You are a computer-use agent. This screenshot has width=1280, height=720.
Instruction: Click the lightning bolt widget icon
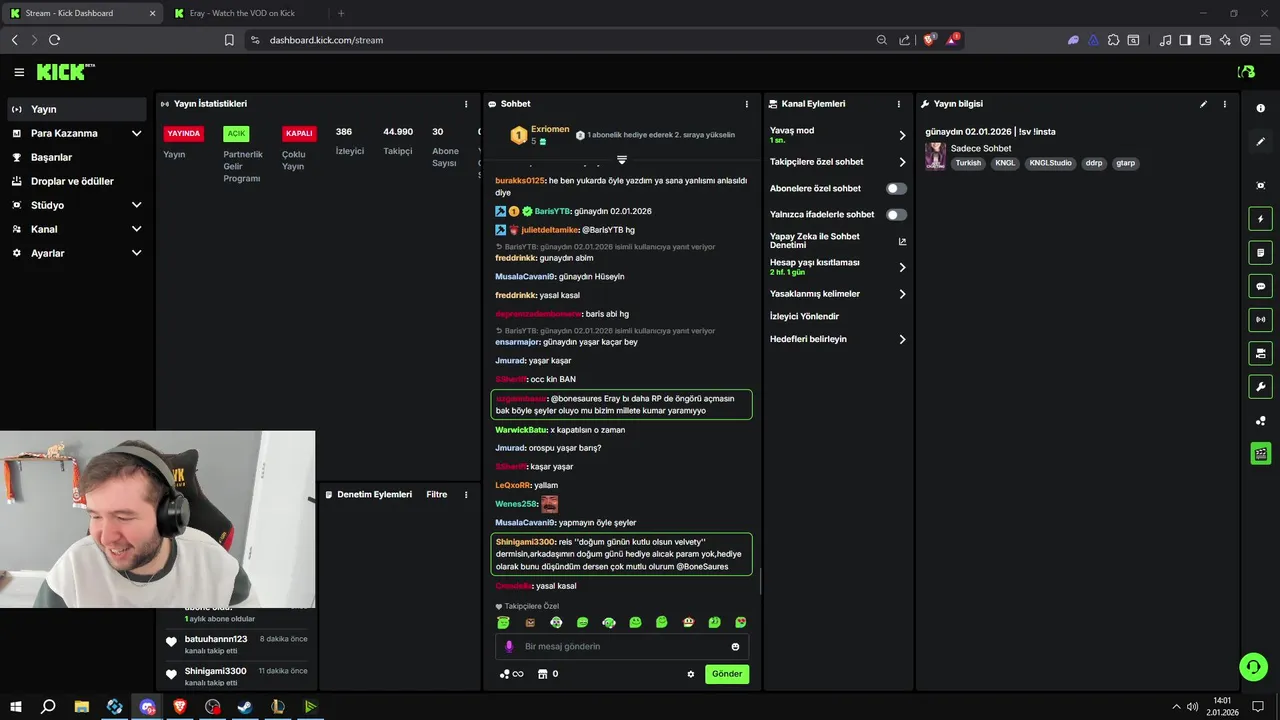(x=1260, y=219)
